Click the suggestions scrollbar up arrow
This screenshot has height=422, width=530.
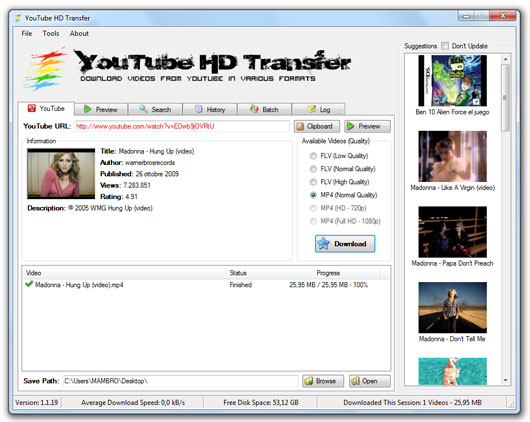coord(505,59)
